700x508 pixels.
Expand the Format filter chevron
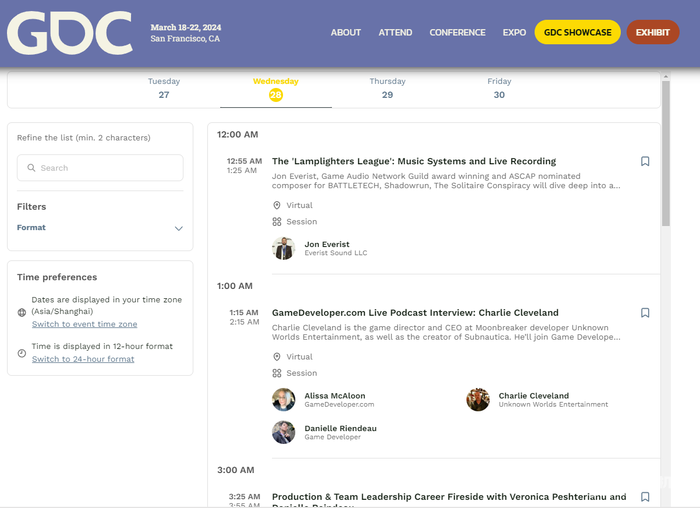[x=179, y=229]
